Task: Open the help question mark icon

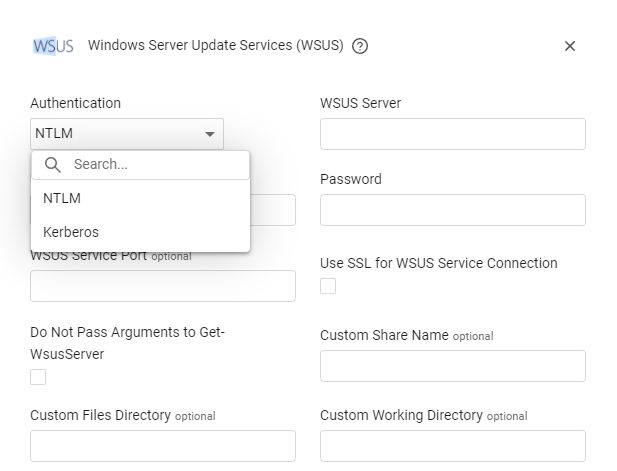Action: click(x=360, y=46)
